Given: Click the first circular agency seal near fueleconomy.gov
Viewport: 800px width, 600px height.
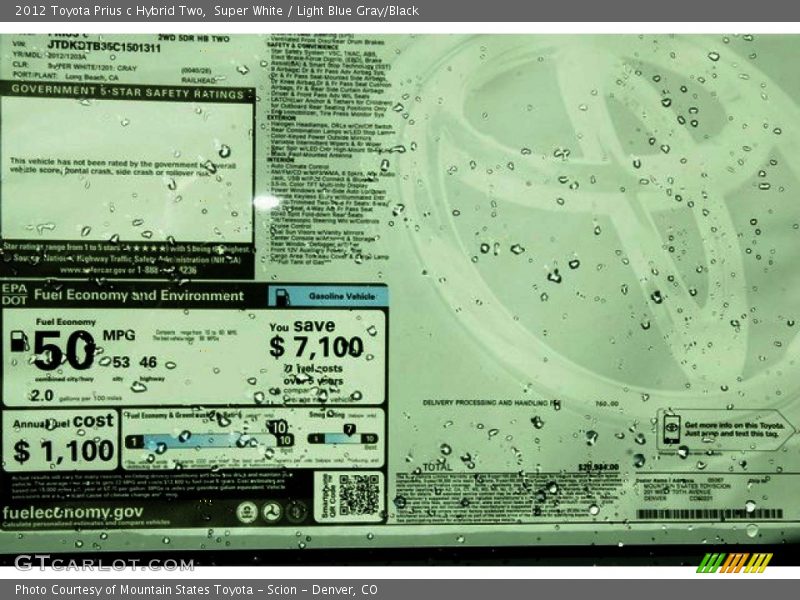Looking at the screenshot, I should tap(247, 511).
